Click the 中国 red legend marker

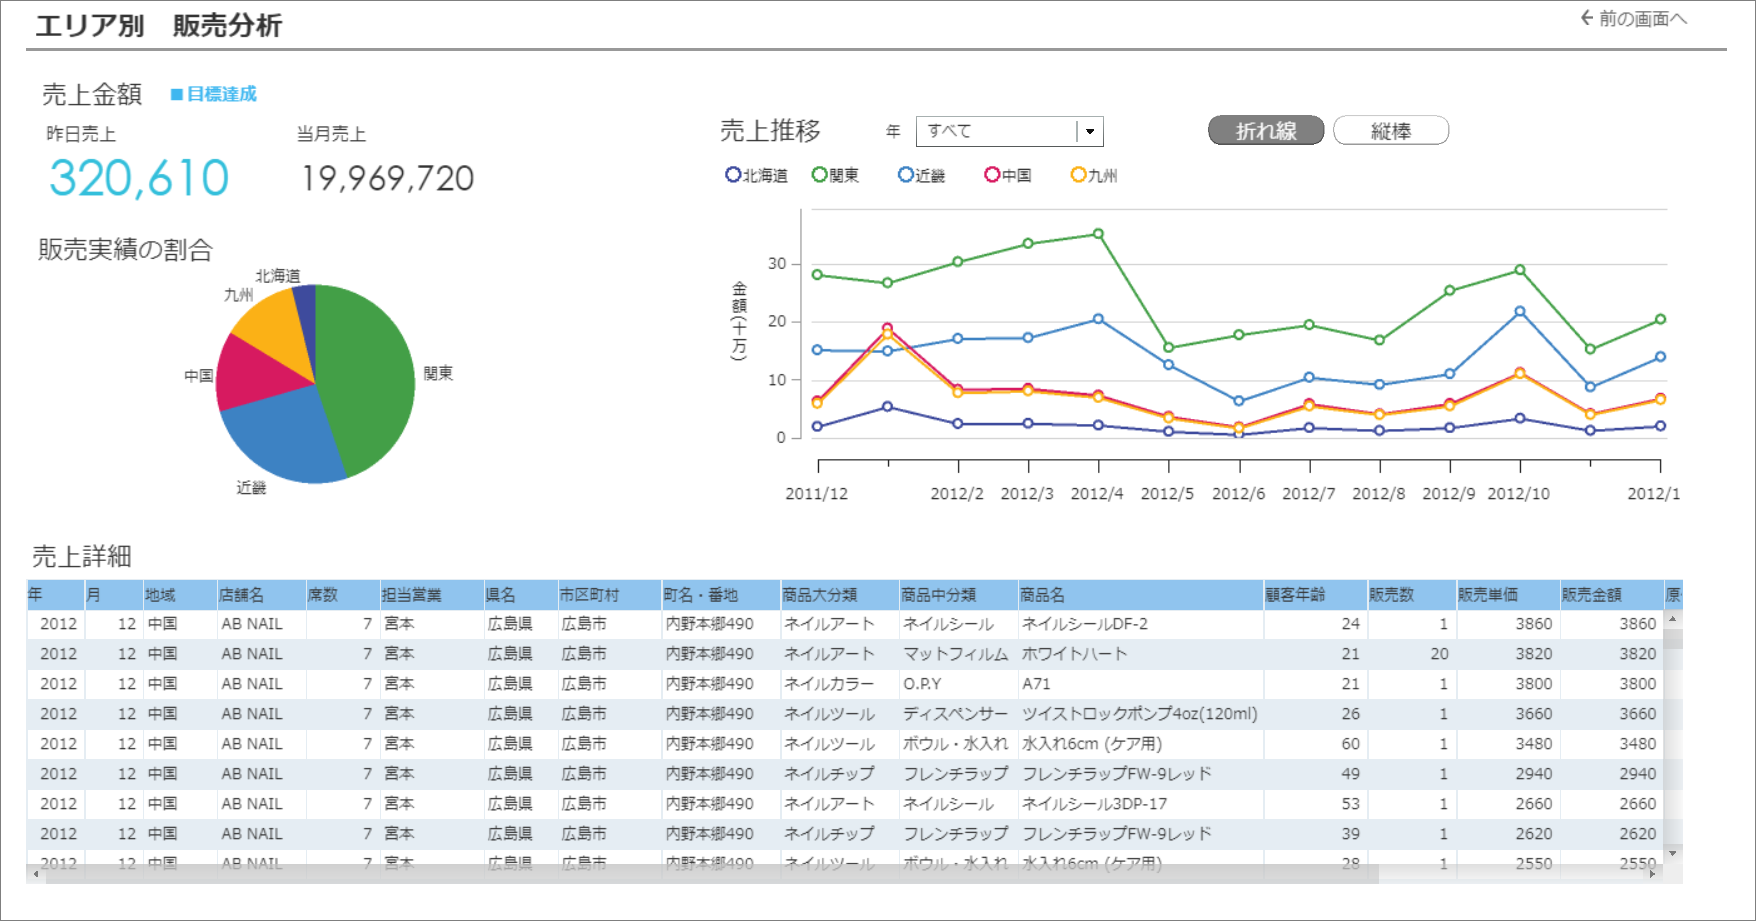992,175
